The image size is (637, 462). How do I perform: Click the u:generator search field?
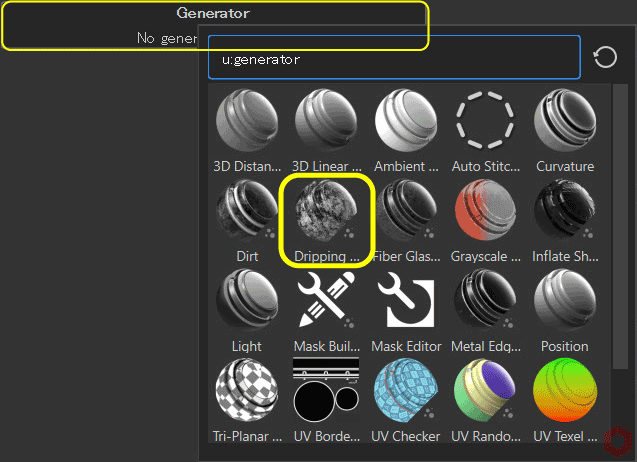tap(394, 57)
